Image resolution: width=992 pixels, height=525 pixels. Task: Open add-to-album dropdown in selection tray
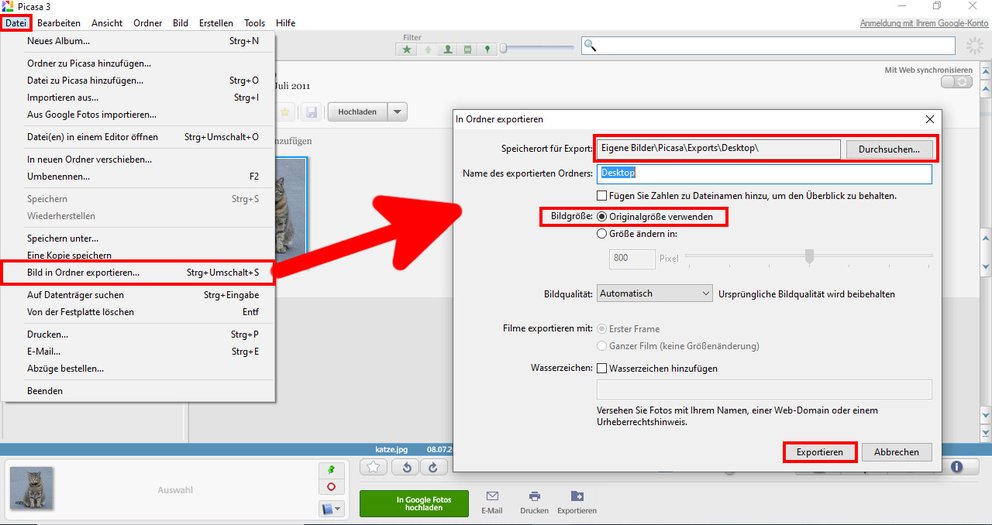332,509
